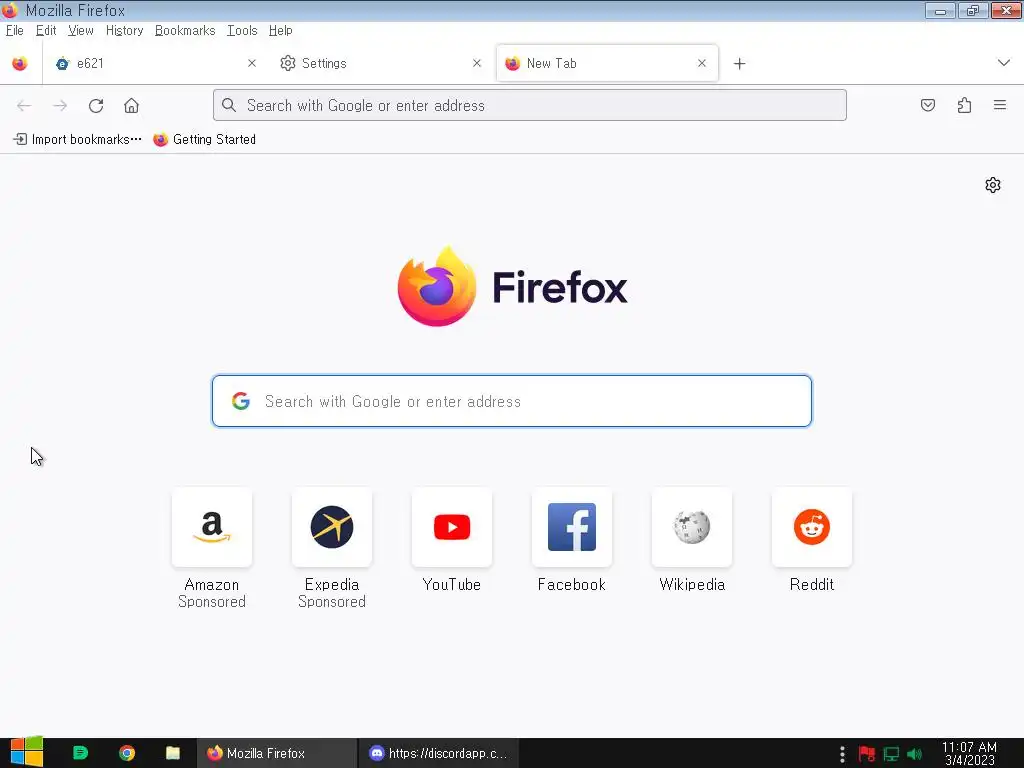Open the File menu

(x=14, y=31)
